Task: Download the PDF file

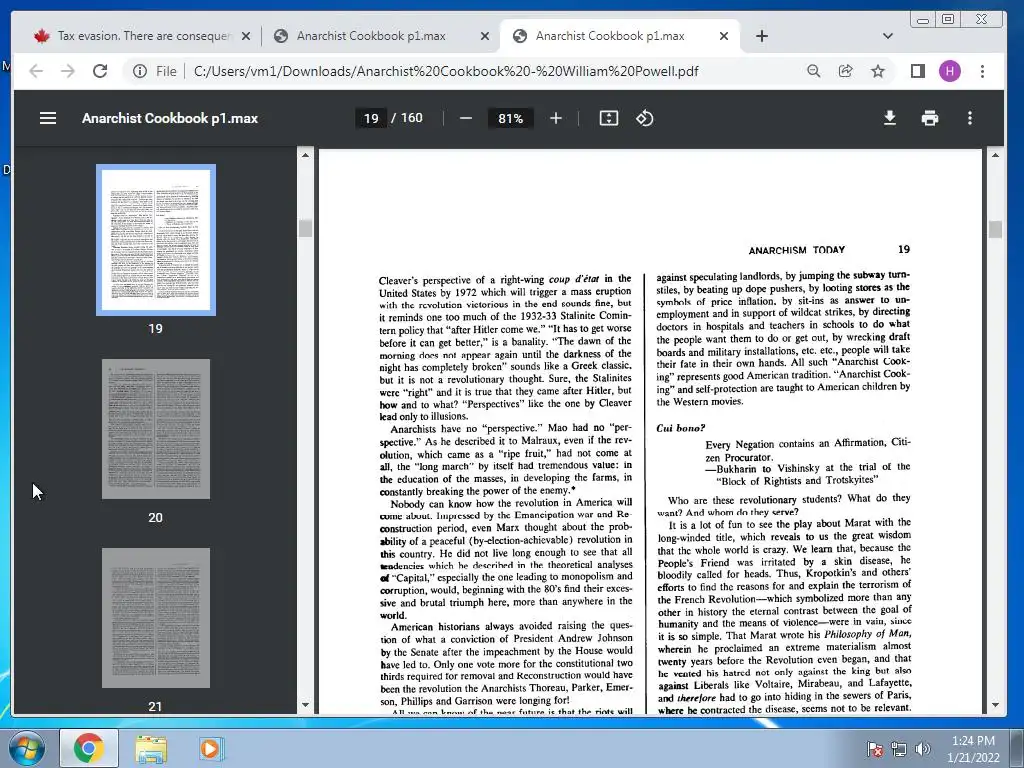Action: tap(889, 118)
